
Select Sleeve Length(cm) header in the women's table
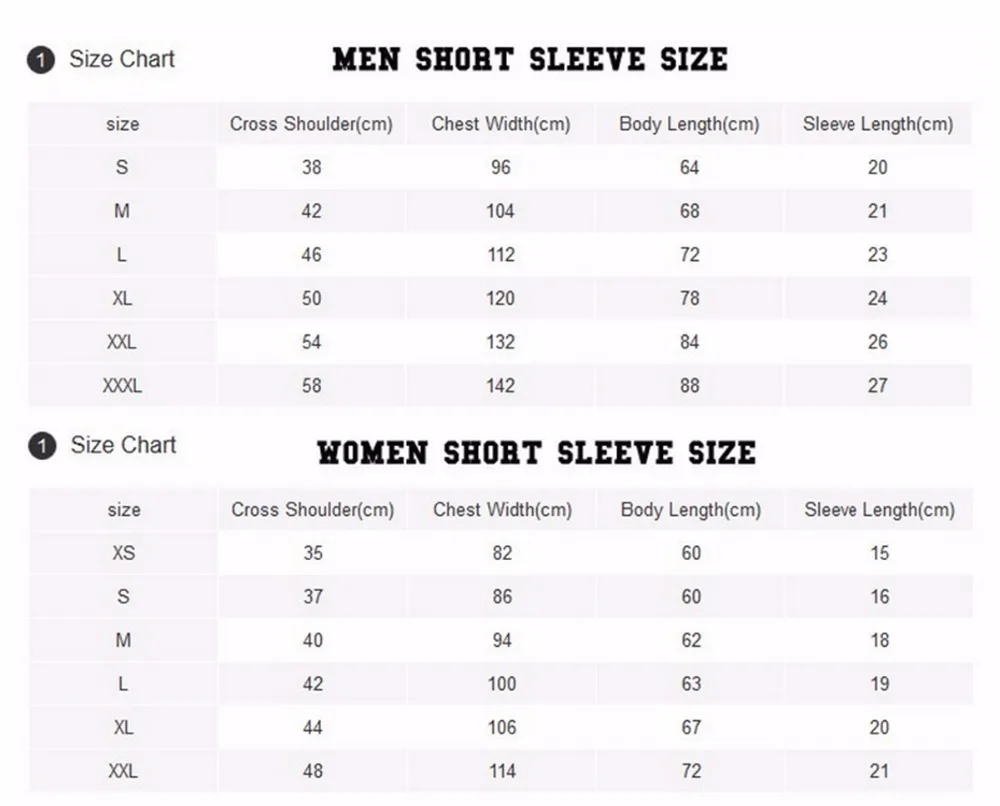(879, 510)
